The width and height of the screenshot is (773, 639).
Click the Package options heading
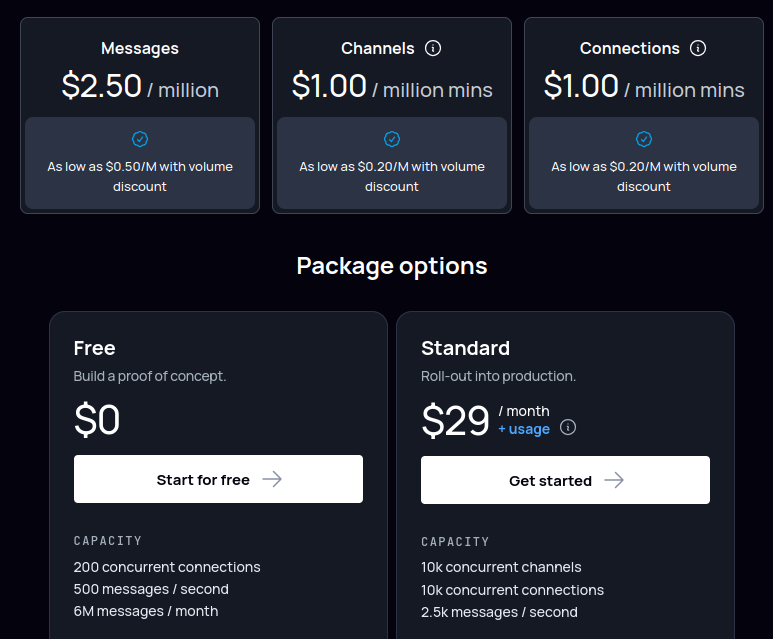tap(392, 266)
